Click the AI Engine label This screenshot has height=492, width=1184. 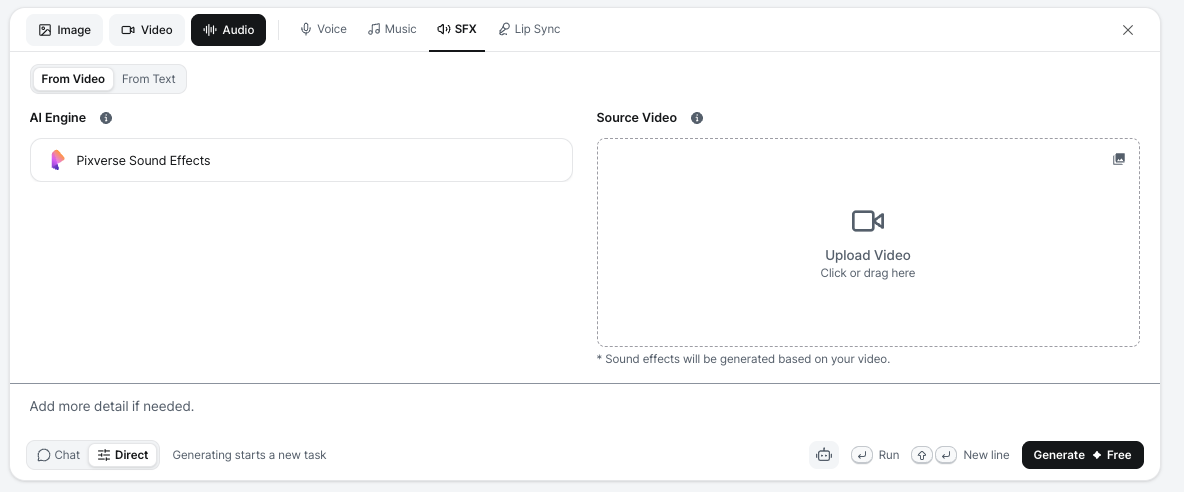pos(57,118)
